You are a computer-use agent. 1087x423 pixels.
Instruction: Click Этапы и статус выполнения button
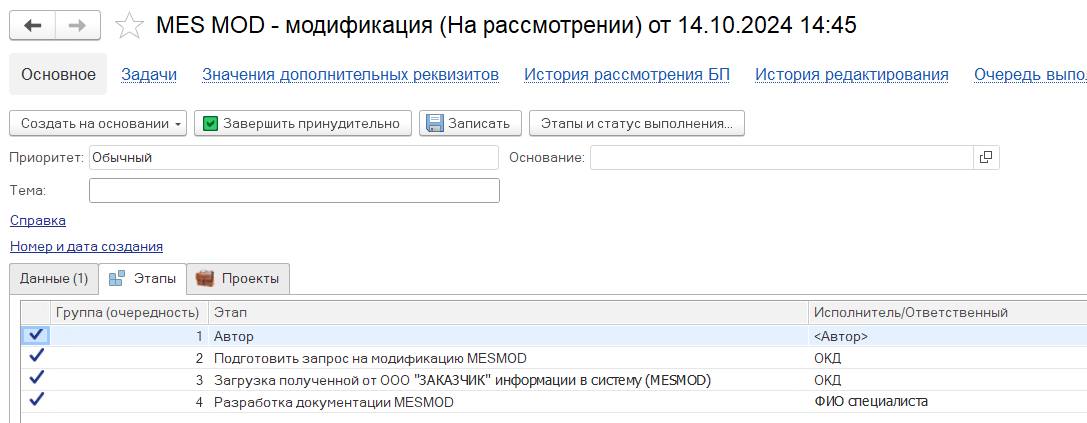(x=636, y=123)
